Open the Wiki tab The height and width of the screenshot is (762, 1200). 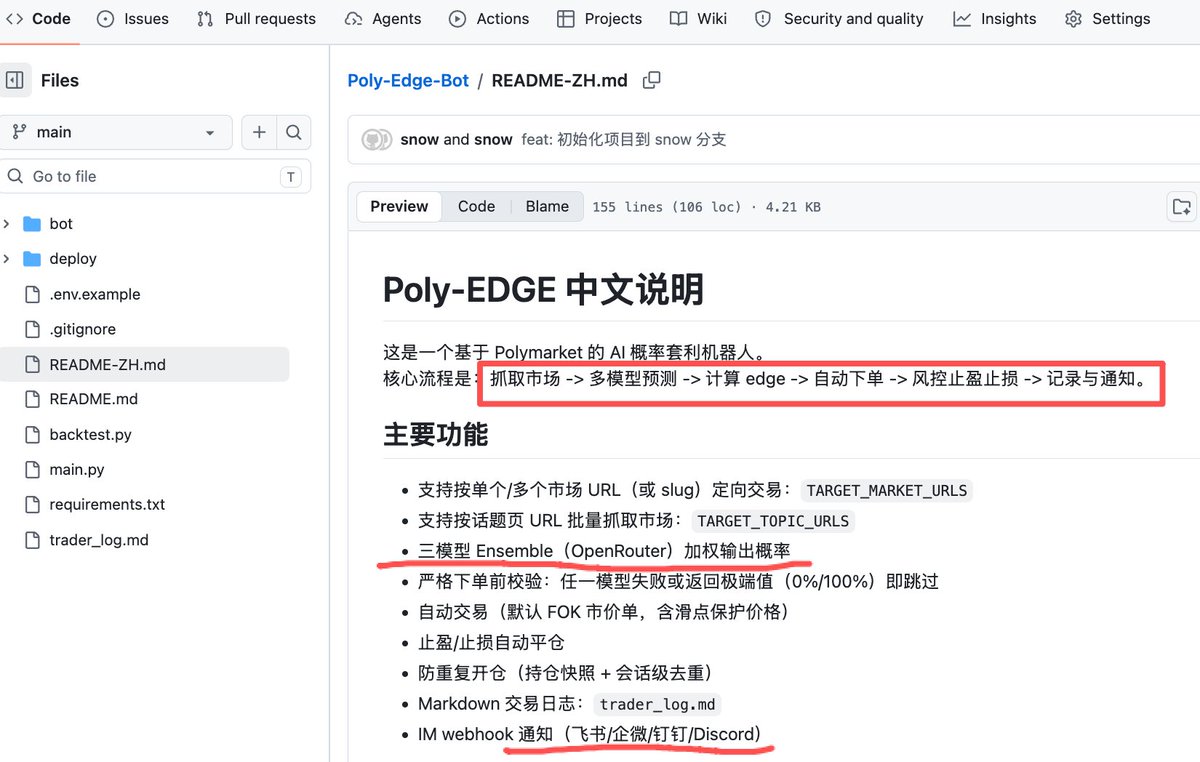[699, 18]
